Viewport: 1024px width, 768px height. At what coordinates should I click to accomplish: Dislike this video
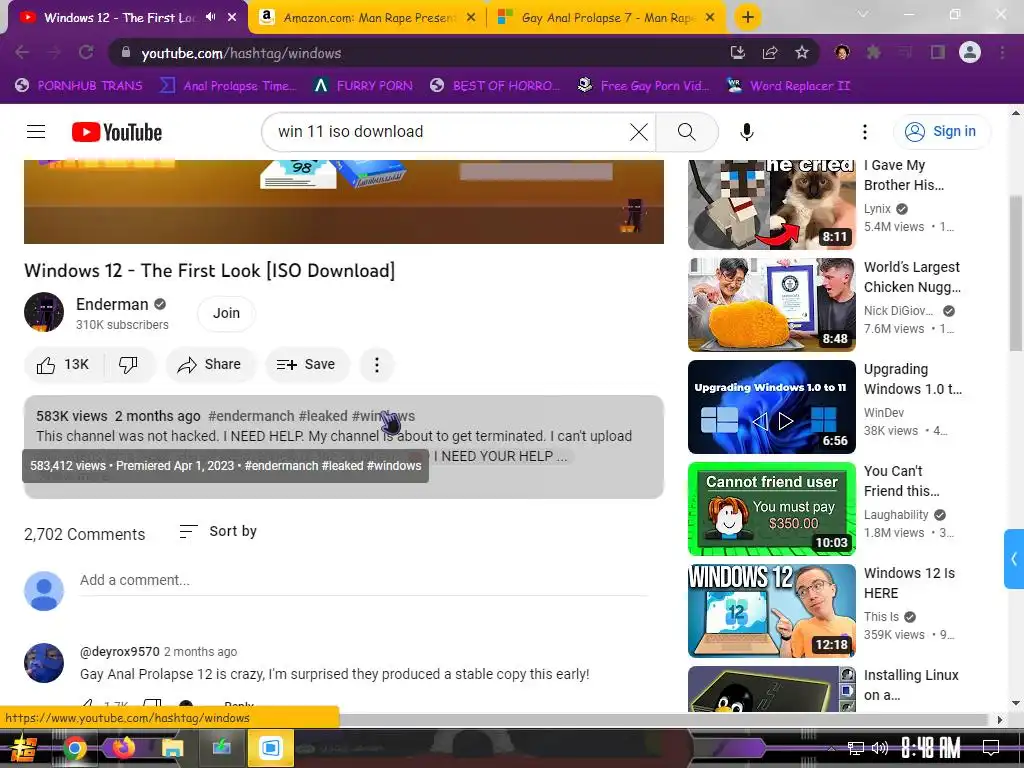tap(128, 364)
